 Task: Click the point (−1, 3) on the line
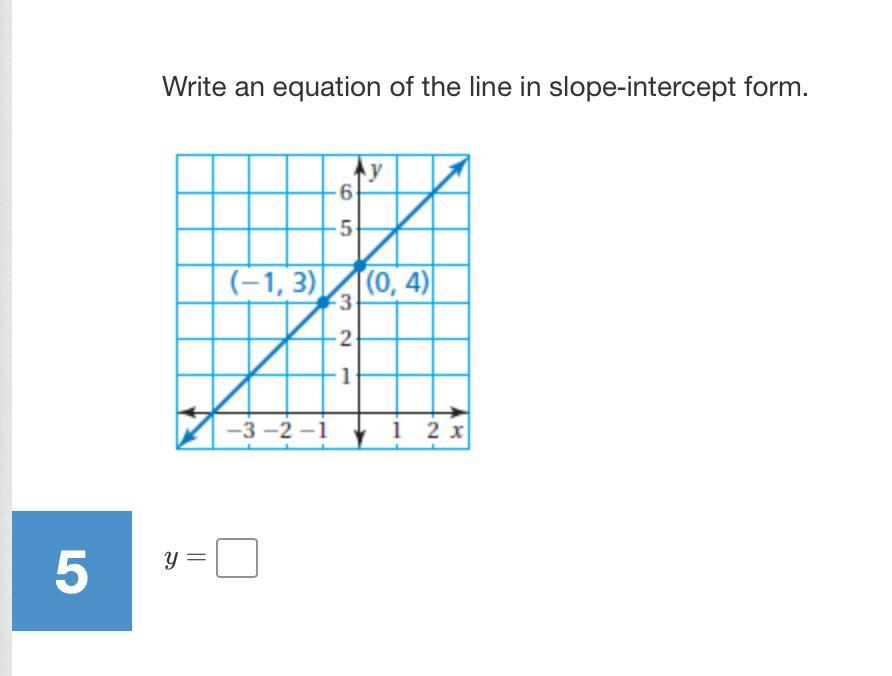(x=323, y=302)
